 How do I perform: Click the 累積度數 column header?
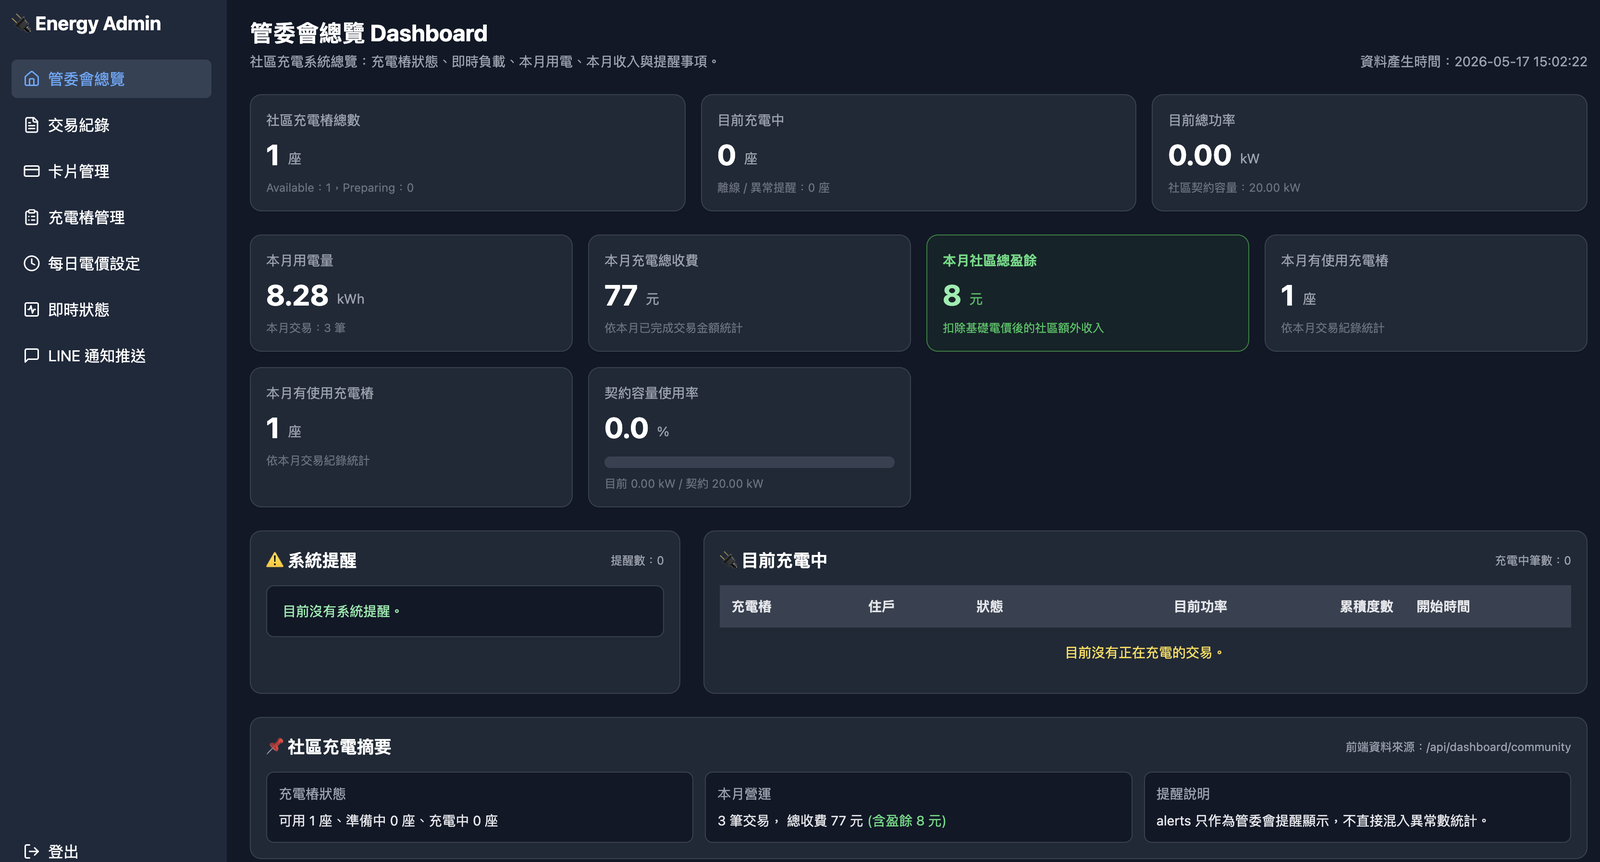[1366, 606]
